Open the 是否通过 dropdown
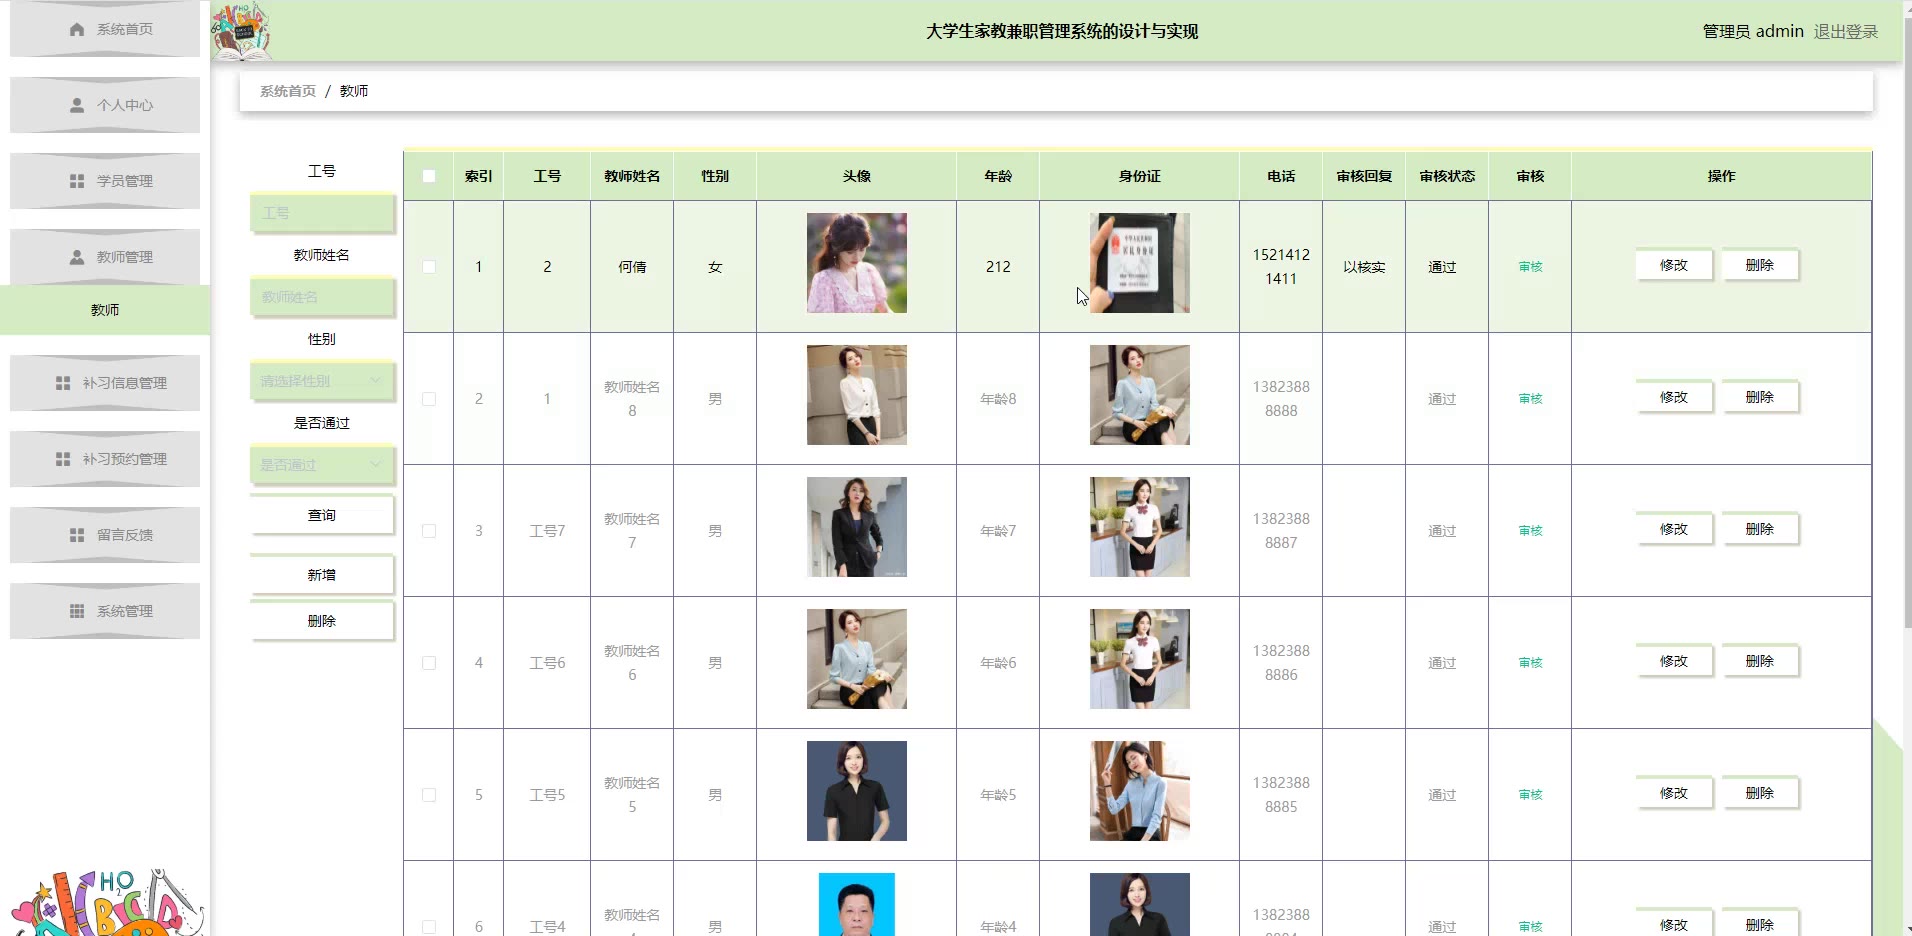The image size is (1912, 936). 322,465
